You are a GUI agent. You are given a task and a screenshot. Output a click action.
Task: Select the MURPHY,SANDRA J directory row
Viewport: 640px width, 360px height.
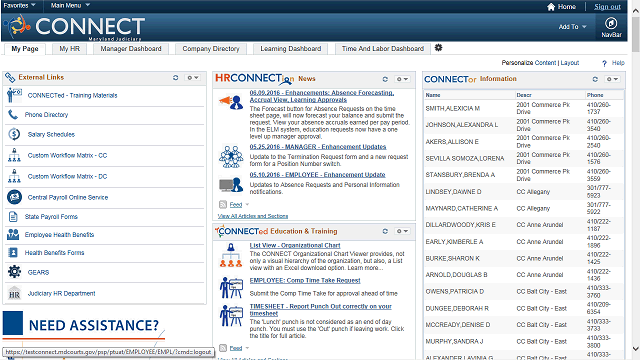[524, 341]
